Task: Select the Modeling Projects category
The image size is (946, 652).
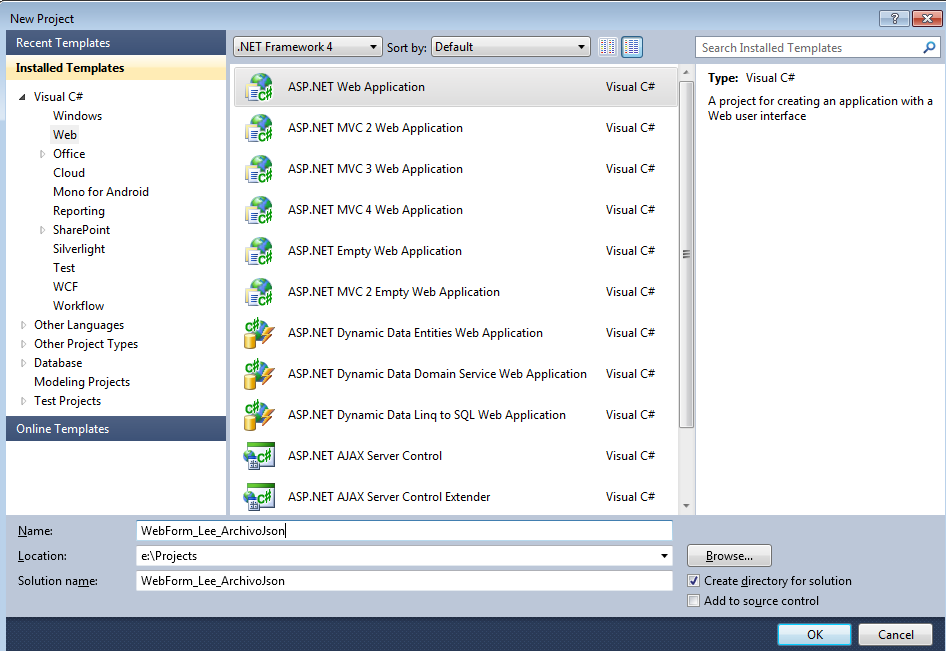Action: 82,382
